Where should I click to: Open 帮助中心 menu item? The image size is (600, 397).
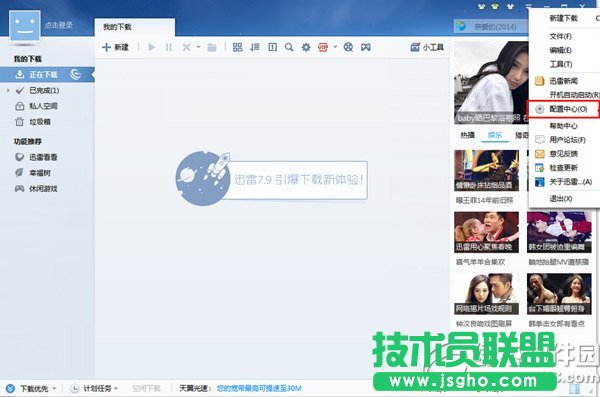click(x=564, y=126)
